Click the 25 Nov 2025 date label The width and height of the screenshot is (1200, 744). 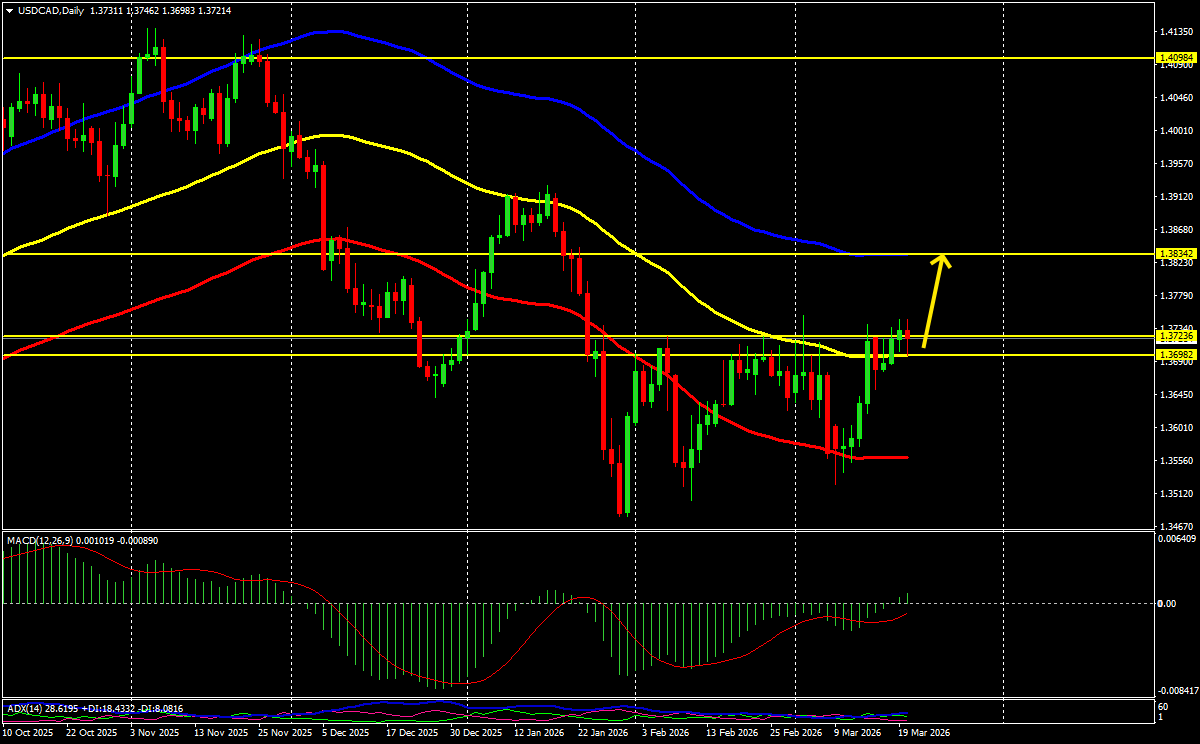coord(284,732)
